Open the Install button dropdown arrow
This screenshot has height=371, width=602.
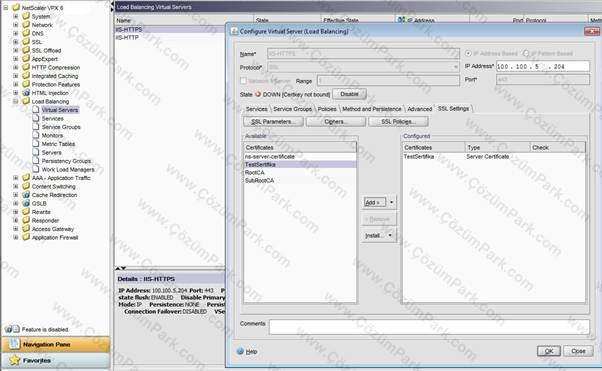[390, 235]
